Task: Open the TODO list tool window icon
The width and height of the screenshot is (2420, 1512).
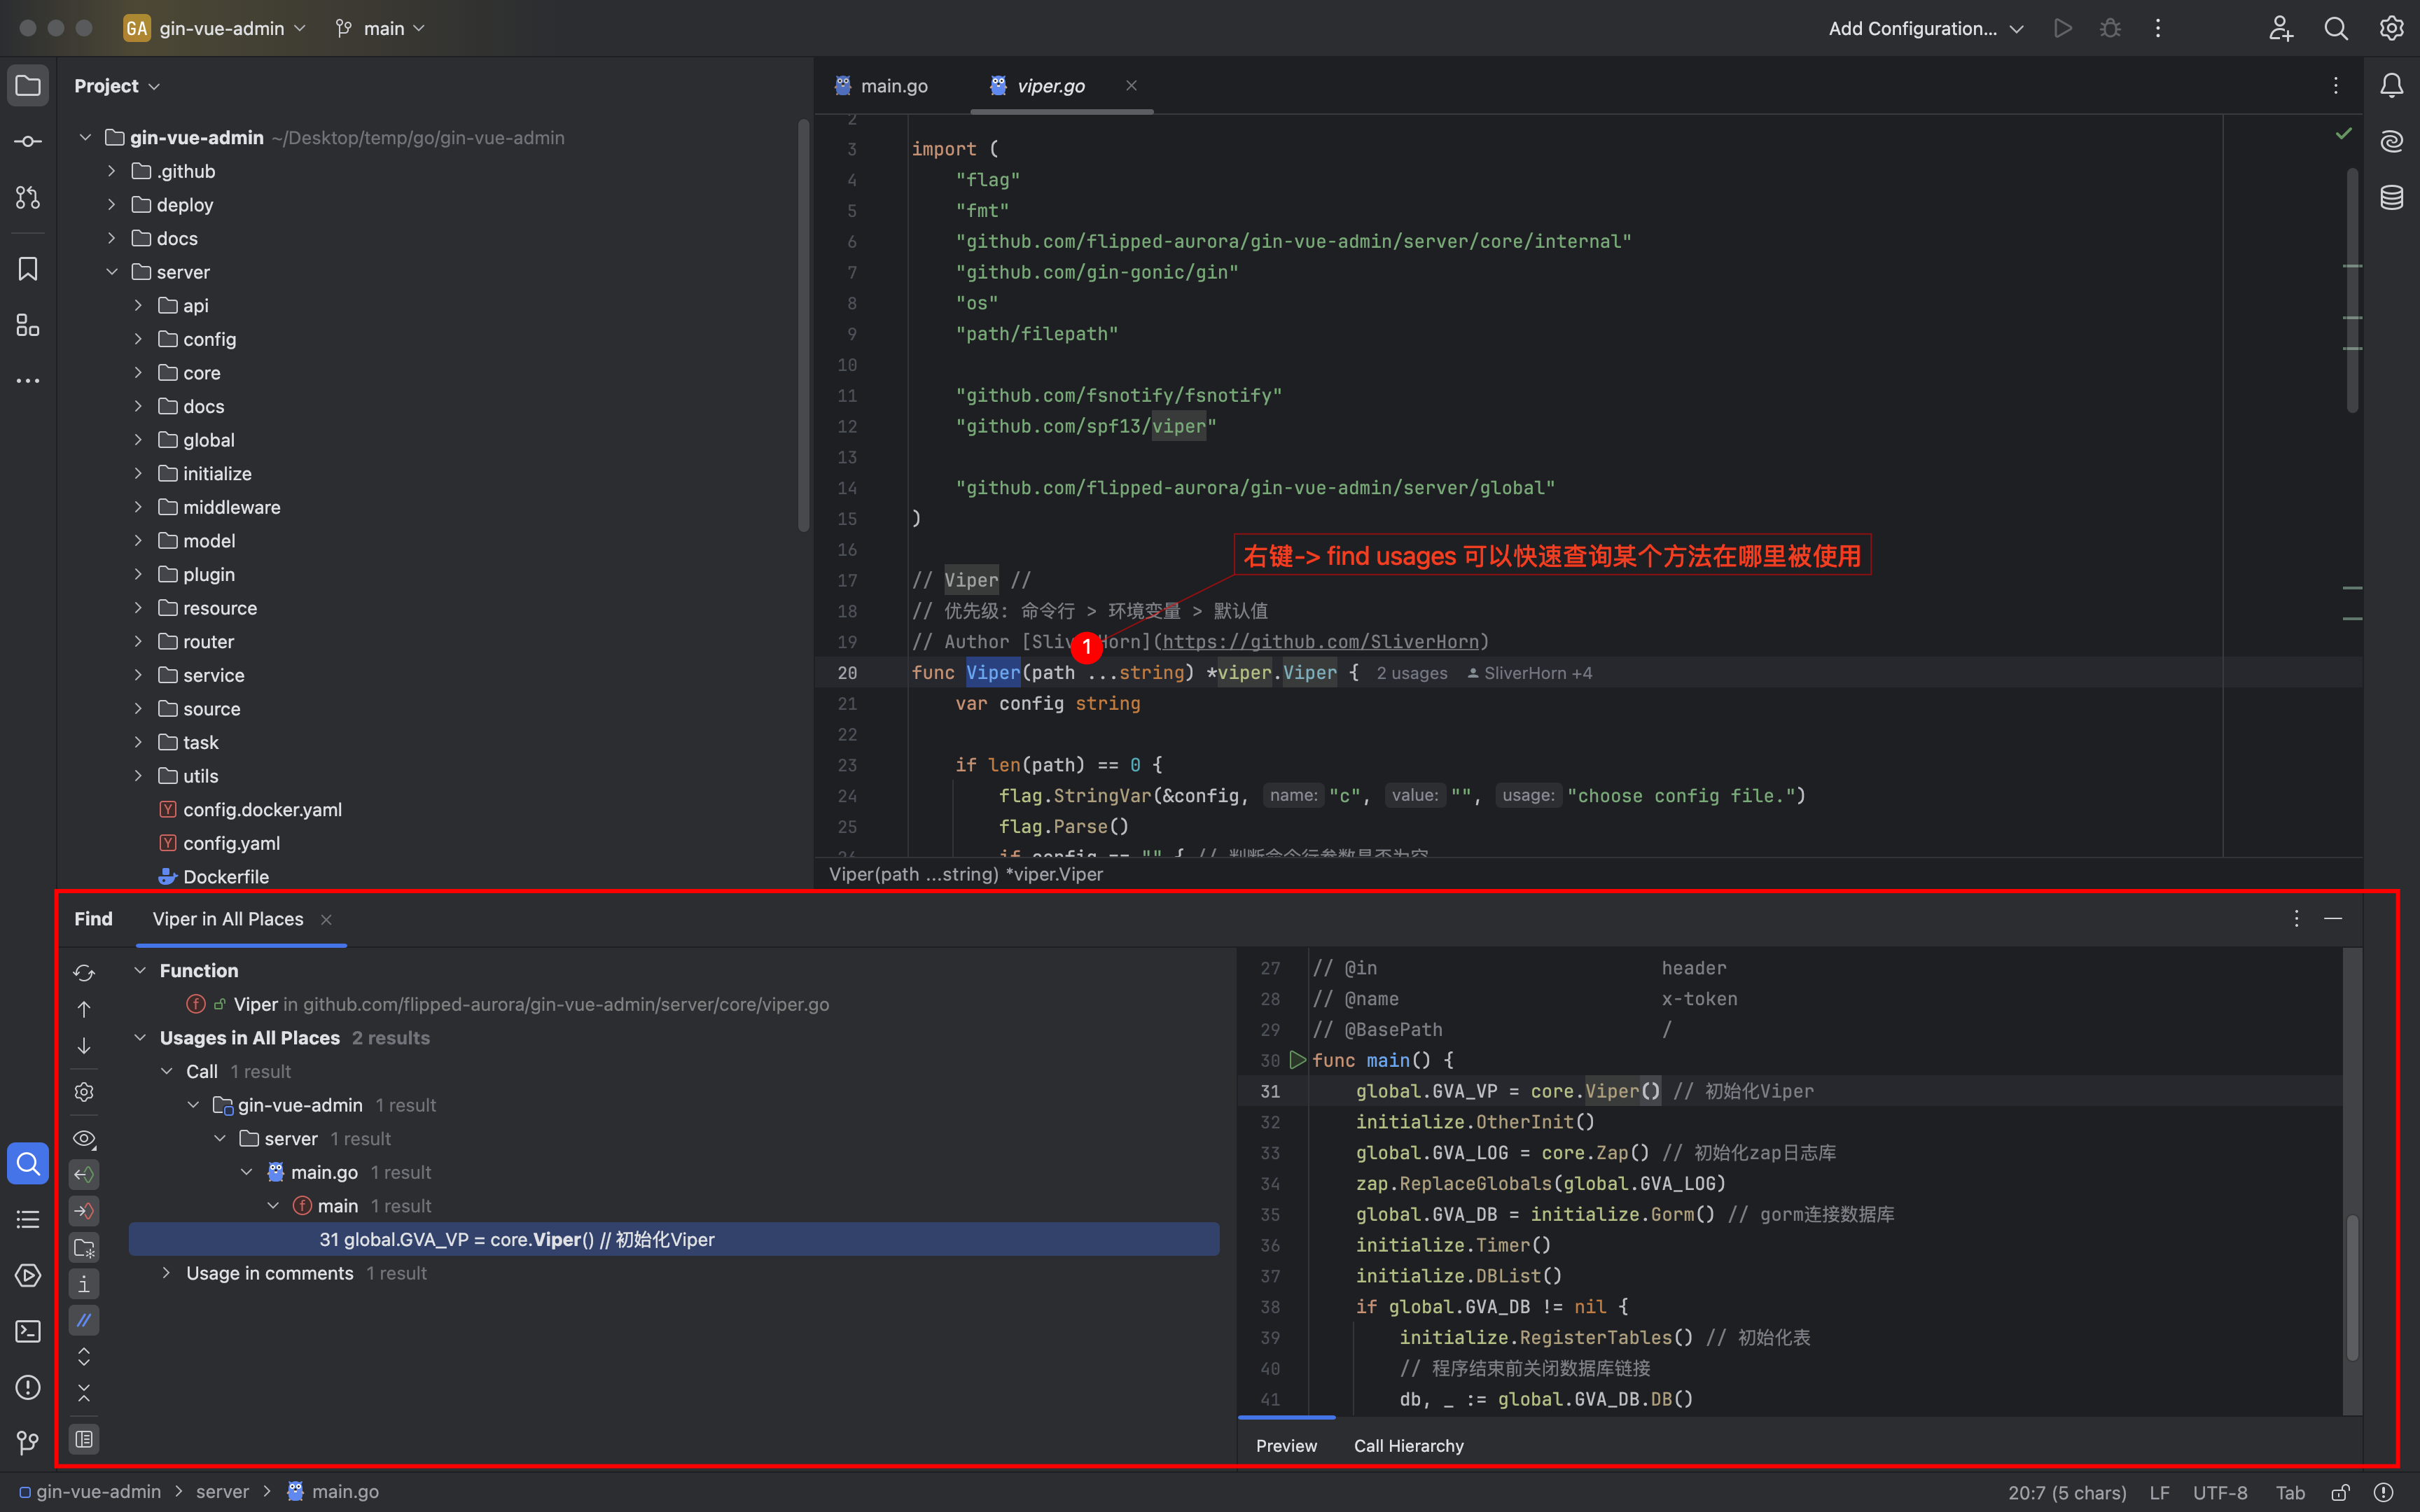Action: tap(28, 1219)
